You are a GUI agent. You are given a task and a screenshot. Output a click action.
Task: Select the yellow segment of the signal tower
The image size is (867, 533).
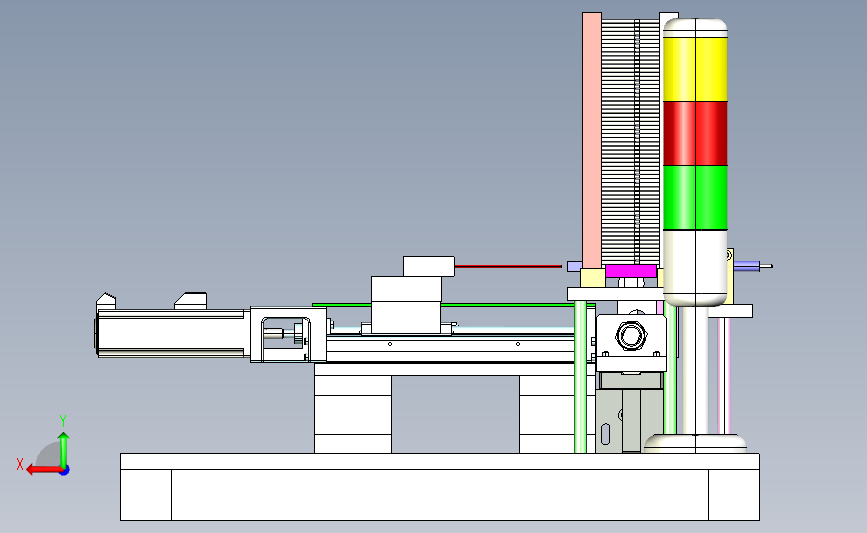(695, 69)
